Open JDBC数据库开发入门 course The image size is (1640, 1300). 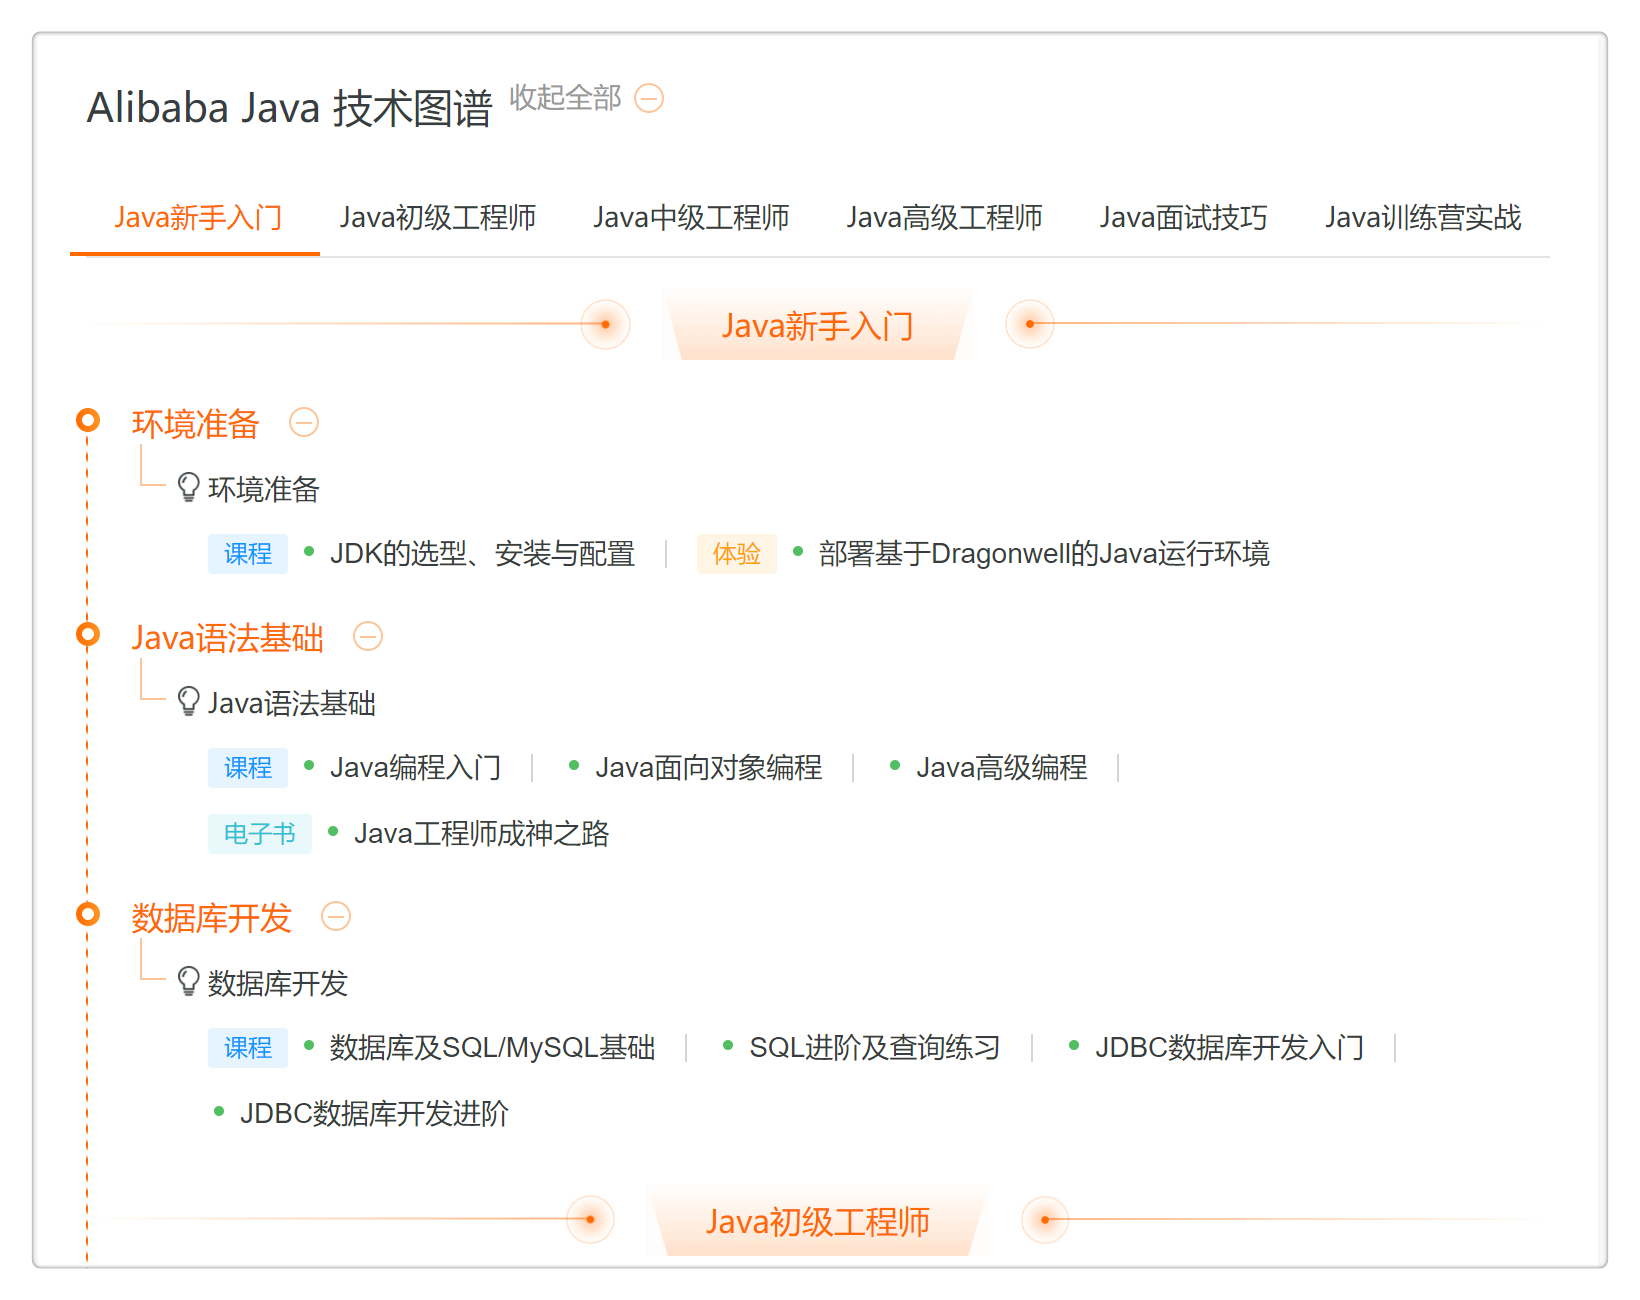click(x=1230, y=1047)
